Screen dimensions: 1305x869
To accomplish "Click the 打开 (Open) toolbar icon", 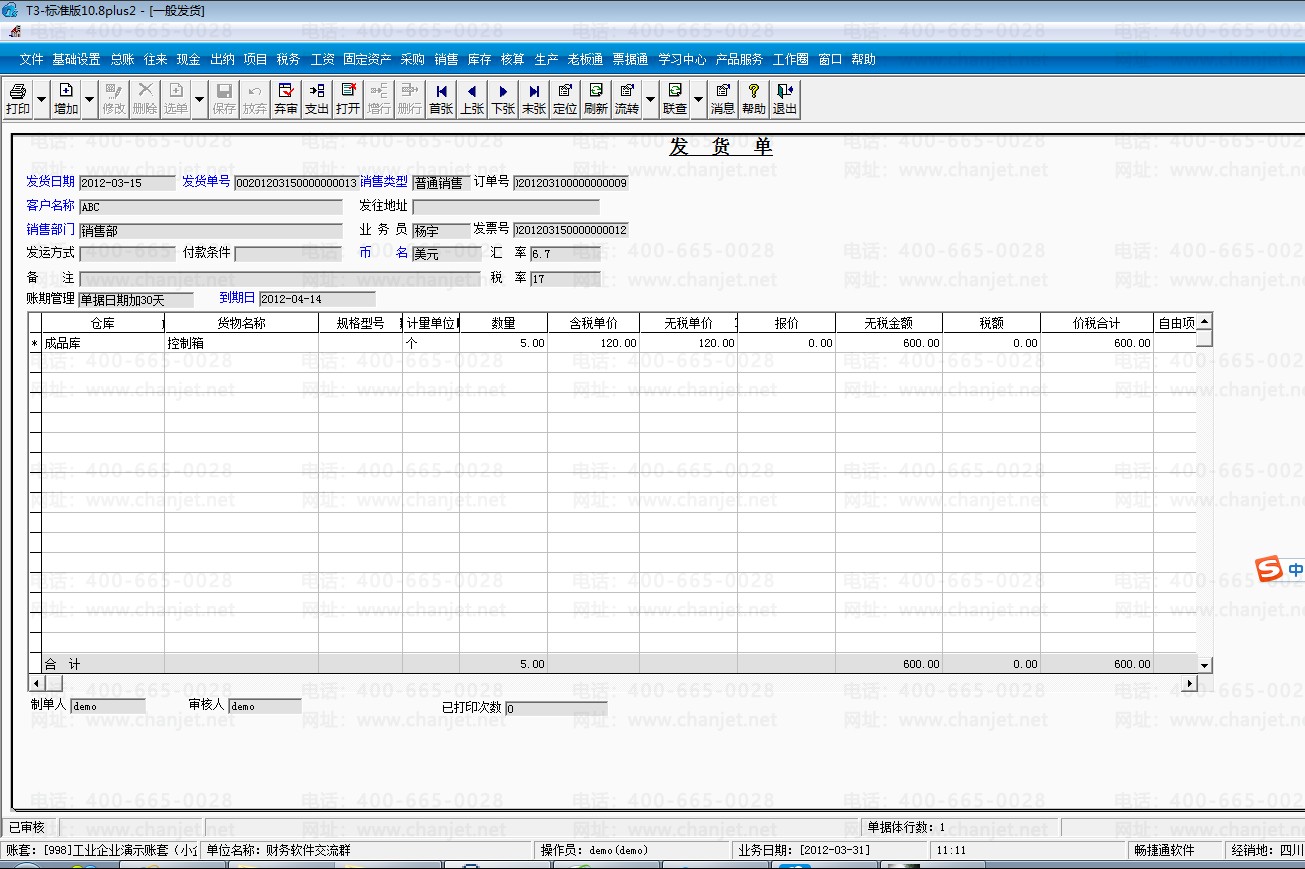I will 348,99.
